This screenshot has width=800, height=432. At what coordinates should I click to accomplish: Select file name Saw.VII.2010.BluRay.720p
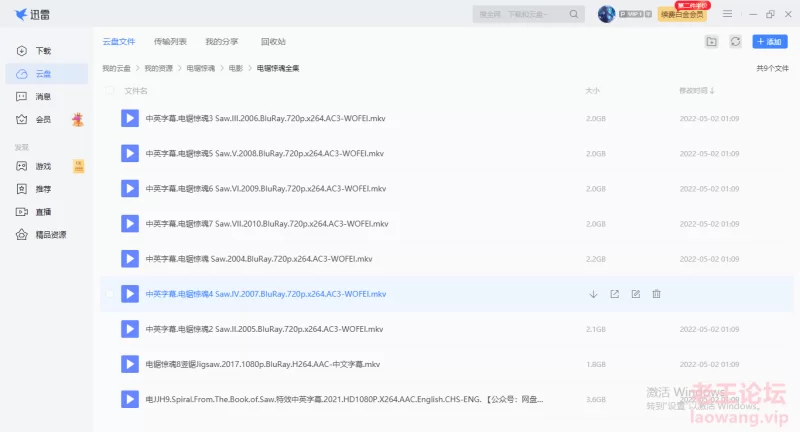[x=267, y=224]
